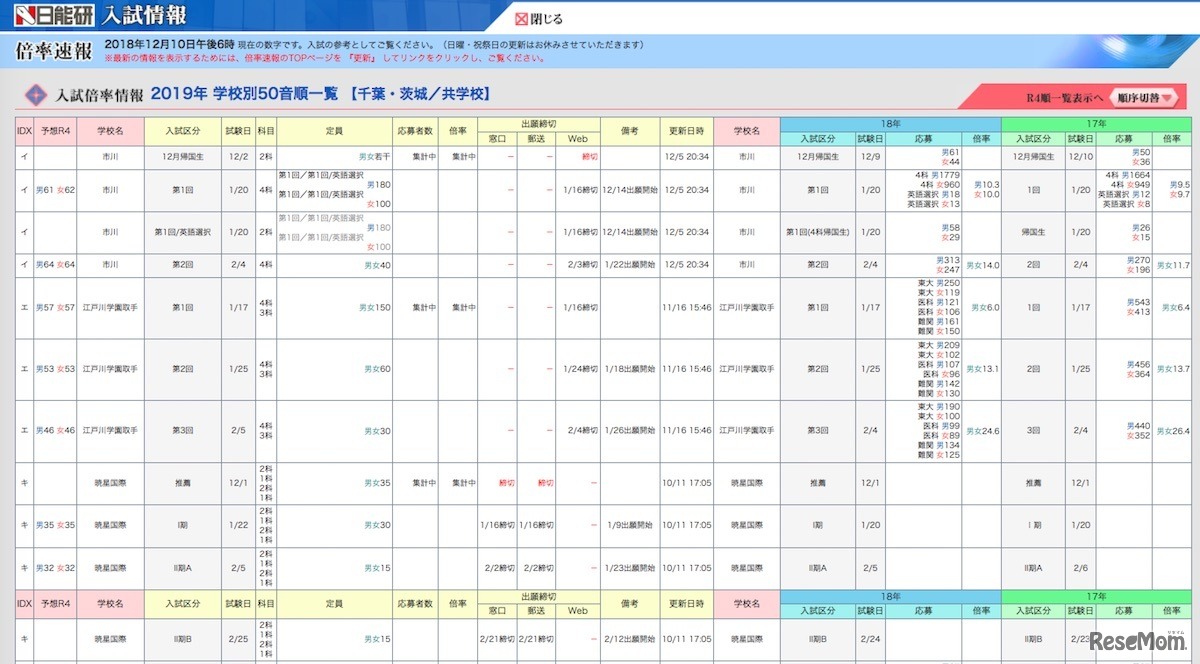Click the red X close icon
Viewport: 1200px width, 664px height.
pos(520,19)
